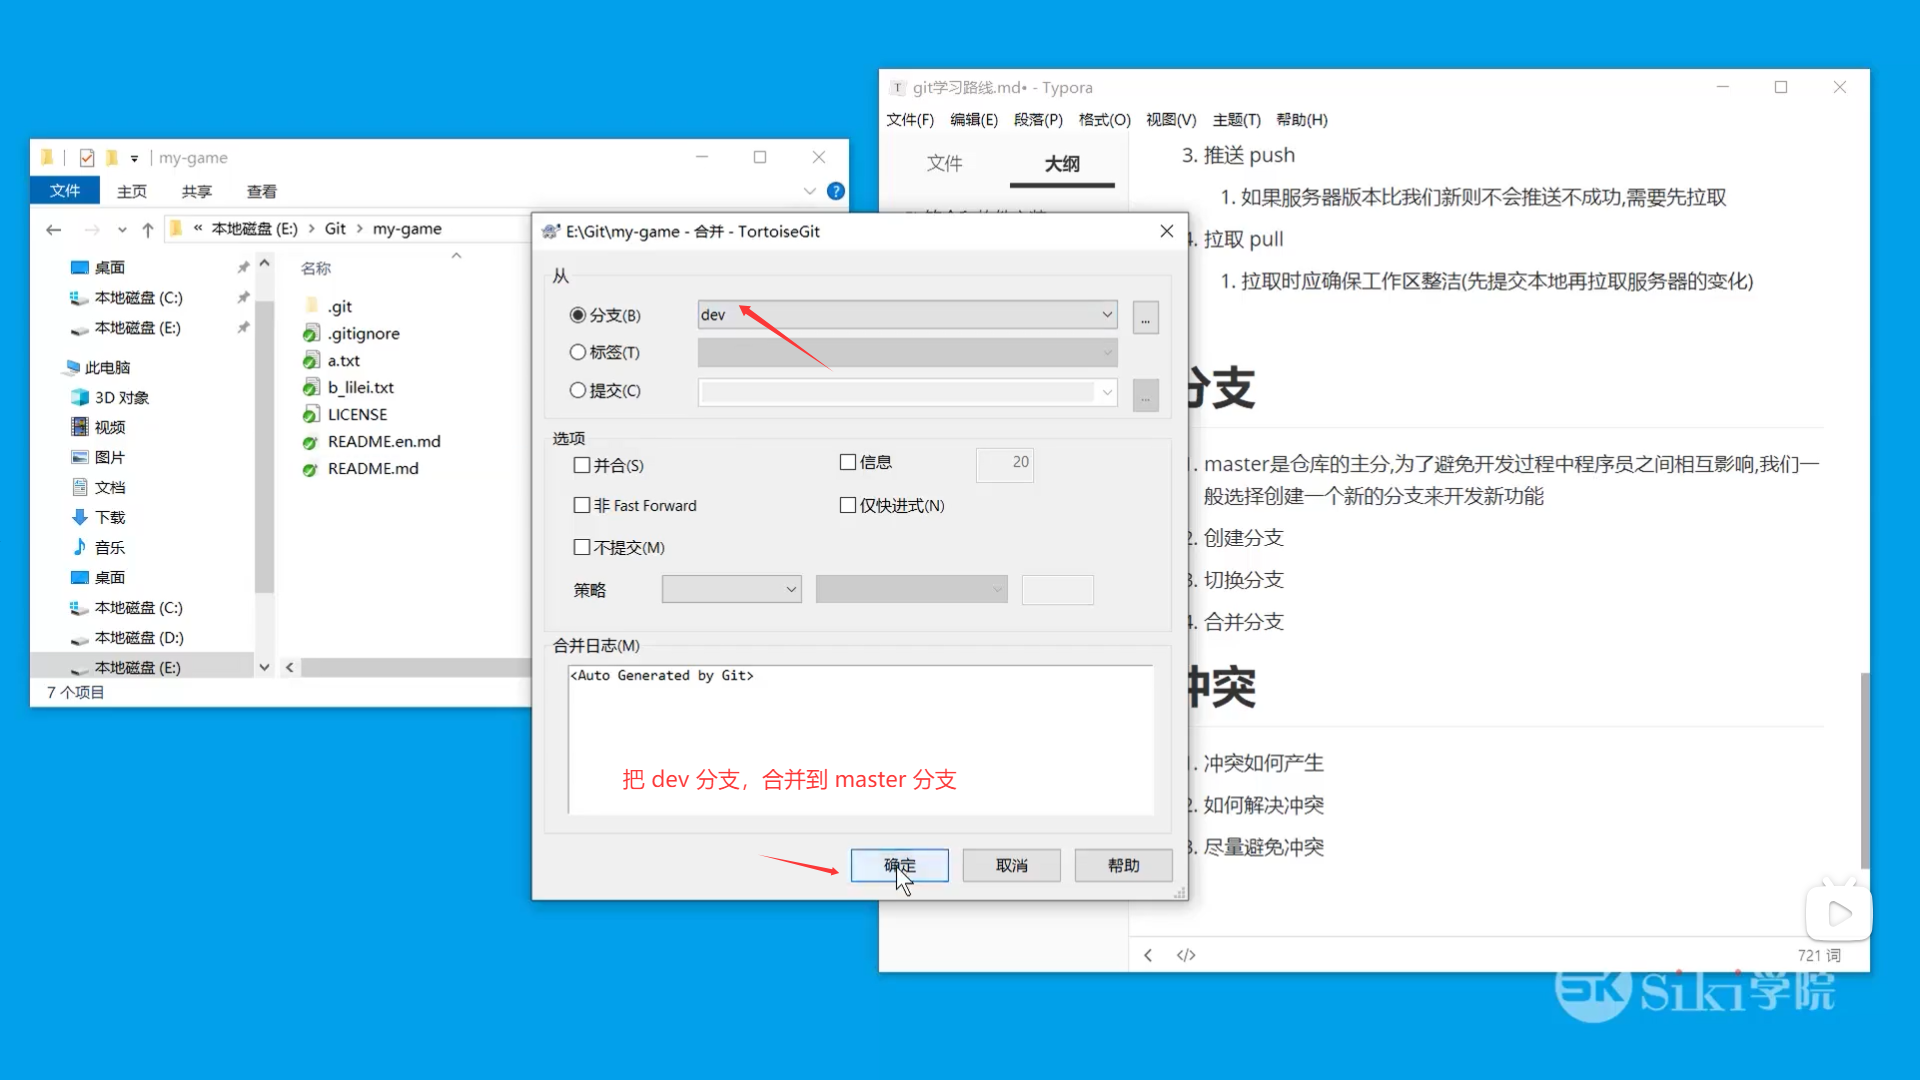Click the Help question mark icon in Explorer
Screen dimensions: 1920x1080
(x=836, y=191)
